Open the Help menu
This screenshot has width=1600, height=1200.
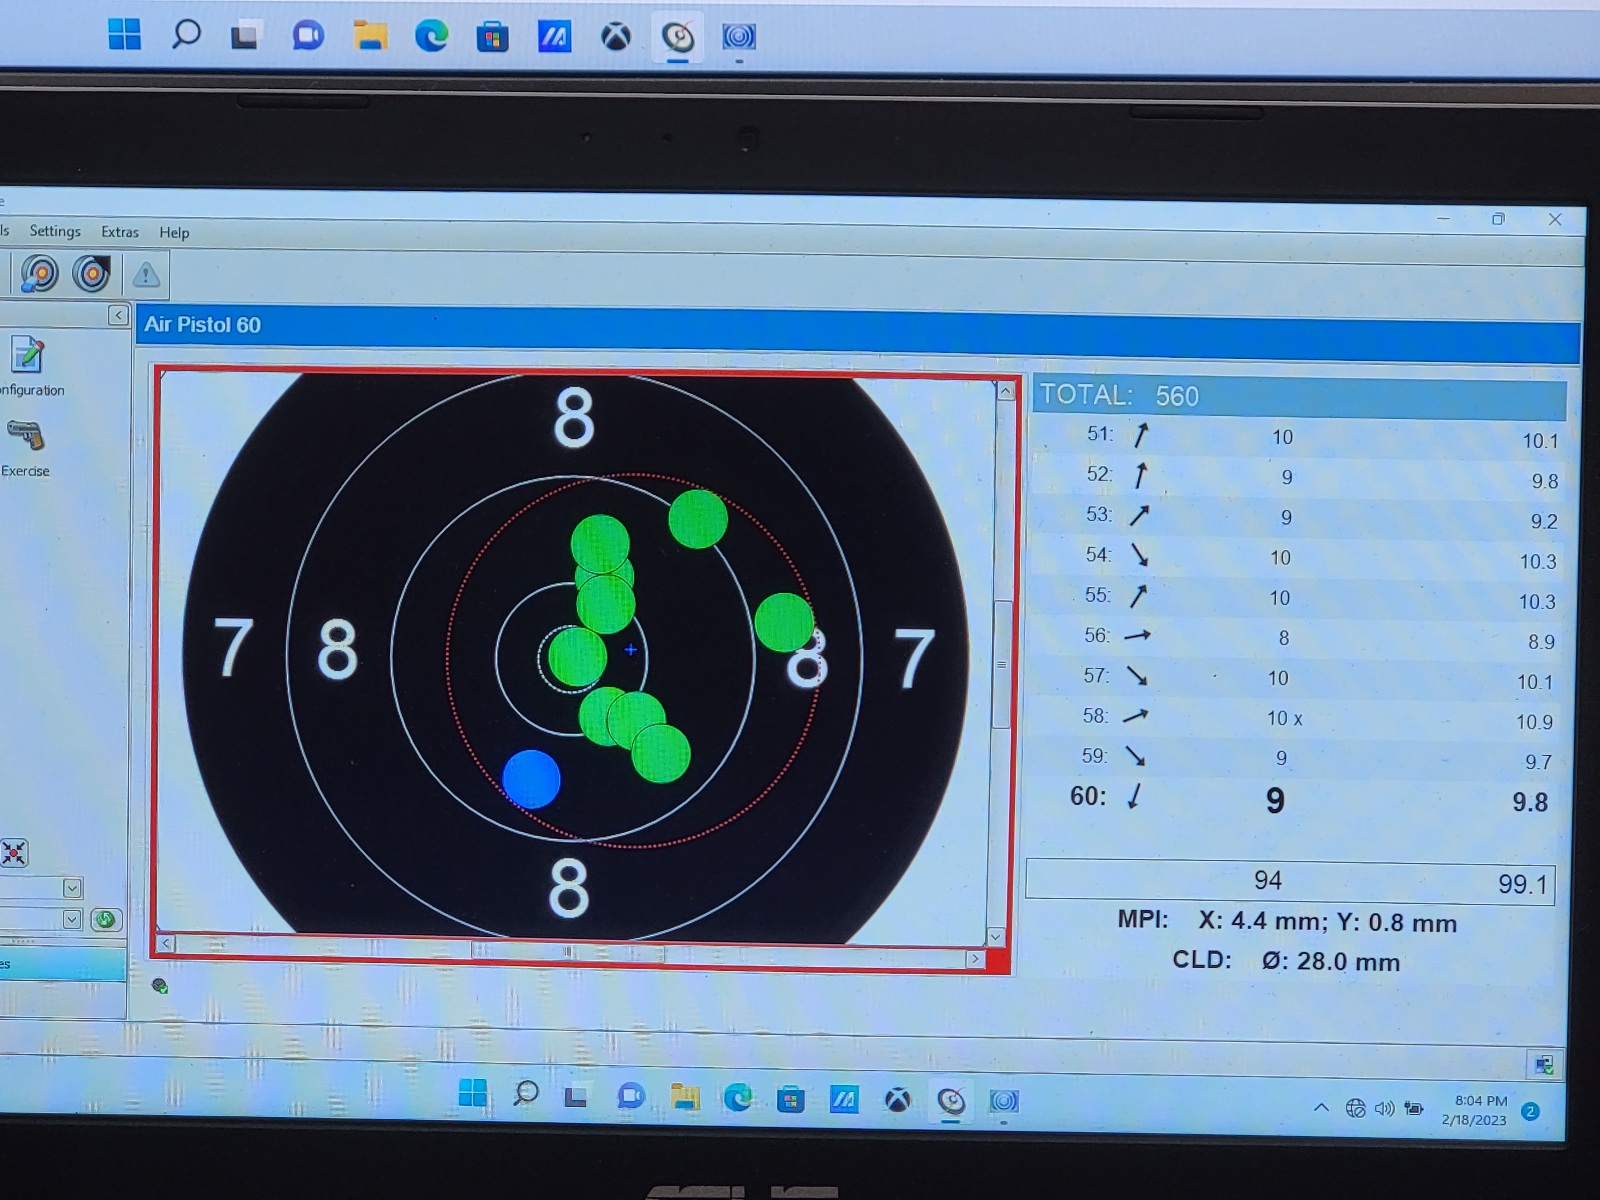[174, 233]
